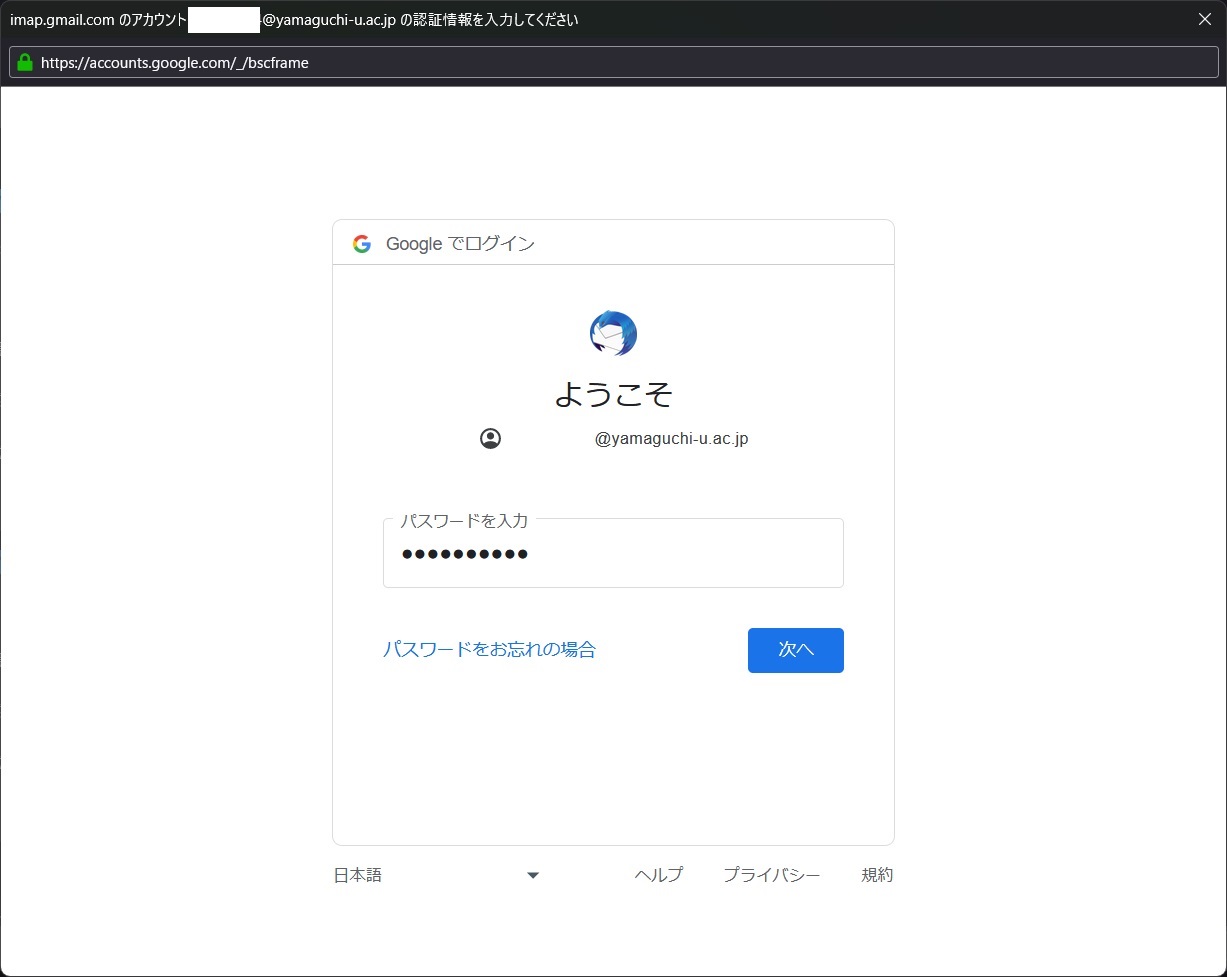This screenshot has height=977, width=1227.
Task: Click the Thunderbird app logo
Action: (x=613, y=334)
